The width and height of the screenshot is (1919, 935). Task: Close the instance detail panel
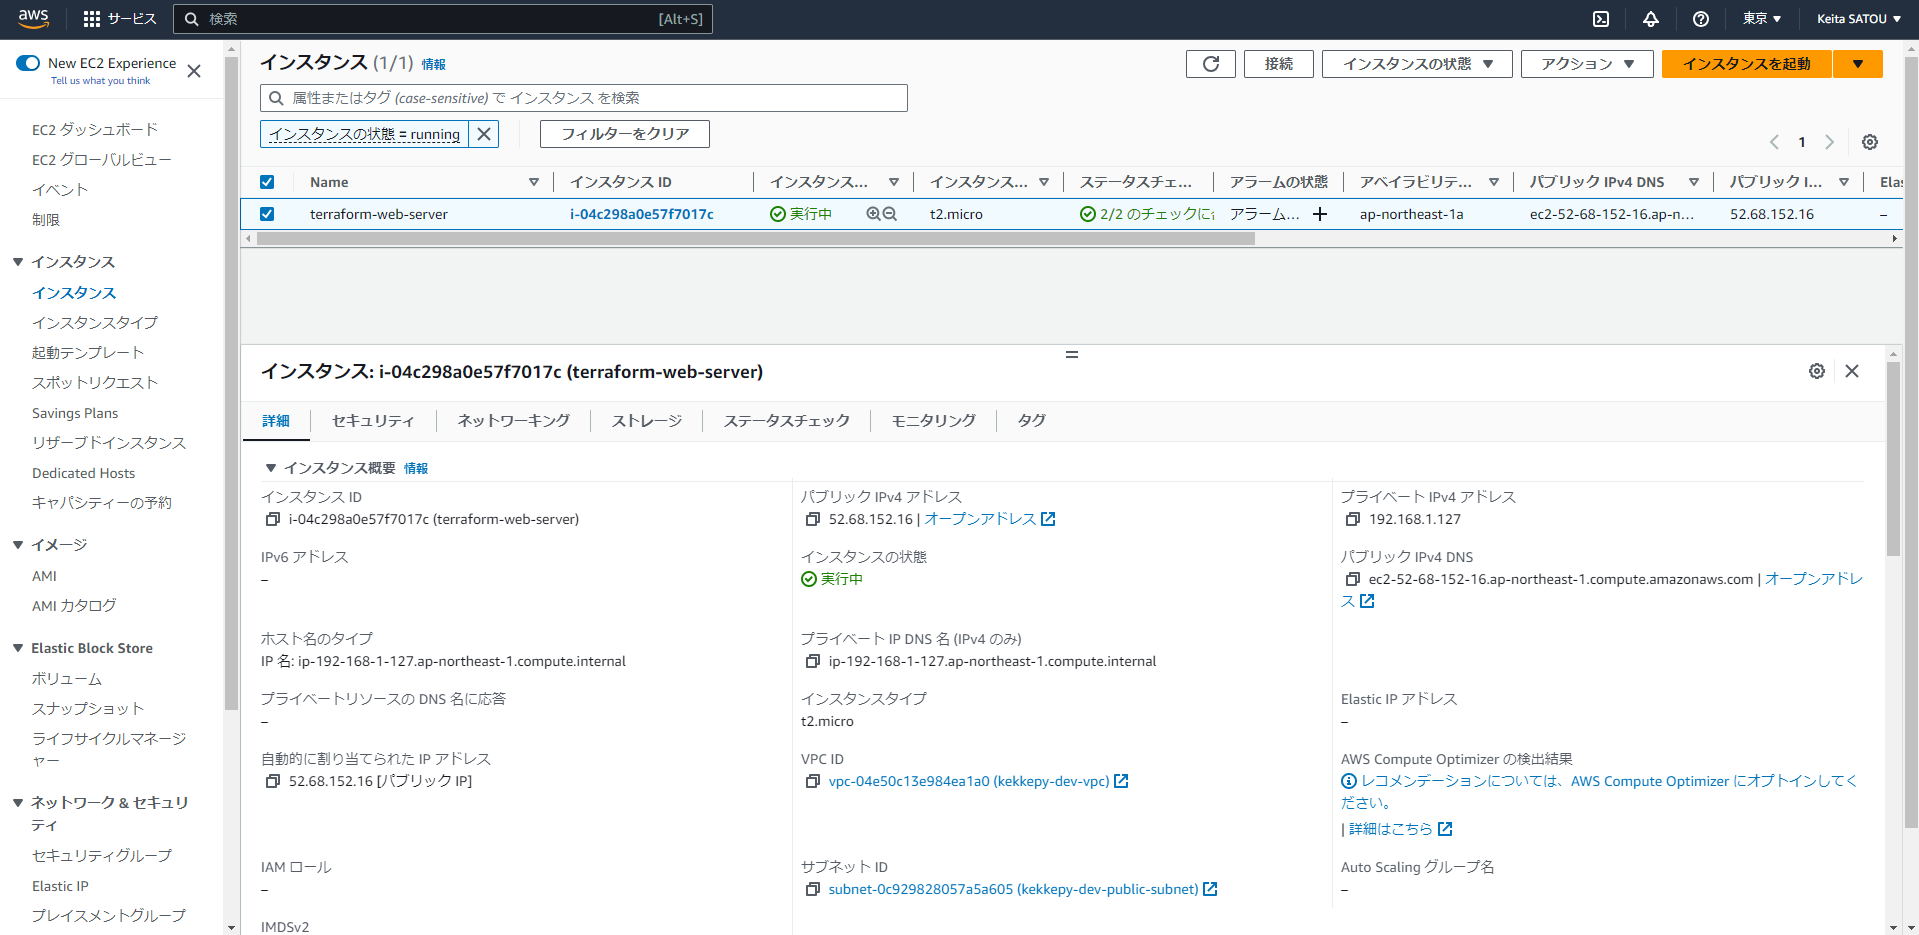tap(1852, 371)
